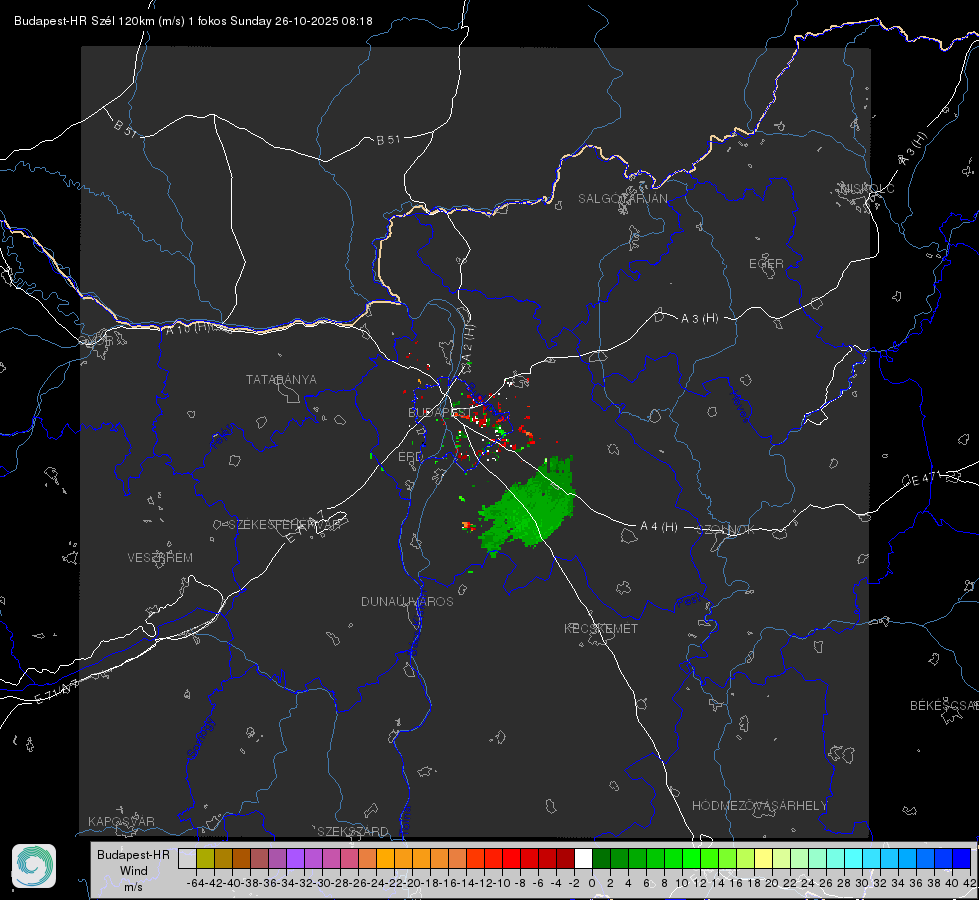The image size is (979, 900).
Task: Click the MISKOLC city label
Action: click(x=868, y=188)
